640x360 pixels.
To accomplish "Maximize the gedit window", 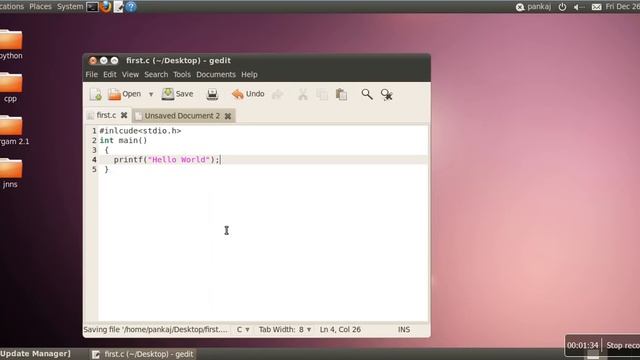I will pos(114,60).
